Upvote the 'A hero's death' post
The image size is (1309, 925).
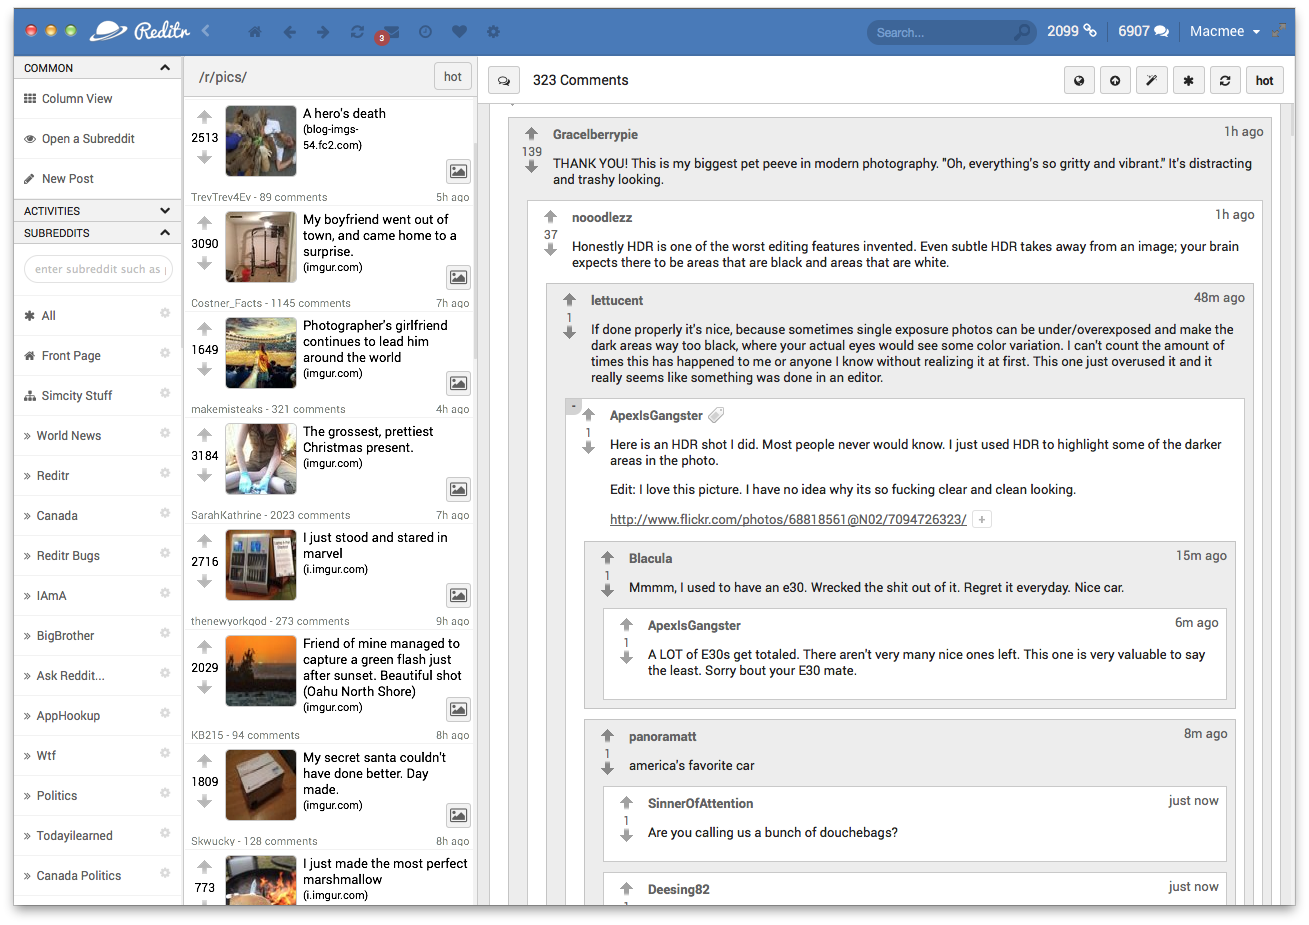click(204, 117)
